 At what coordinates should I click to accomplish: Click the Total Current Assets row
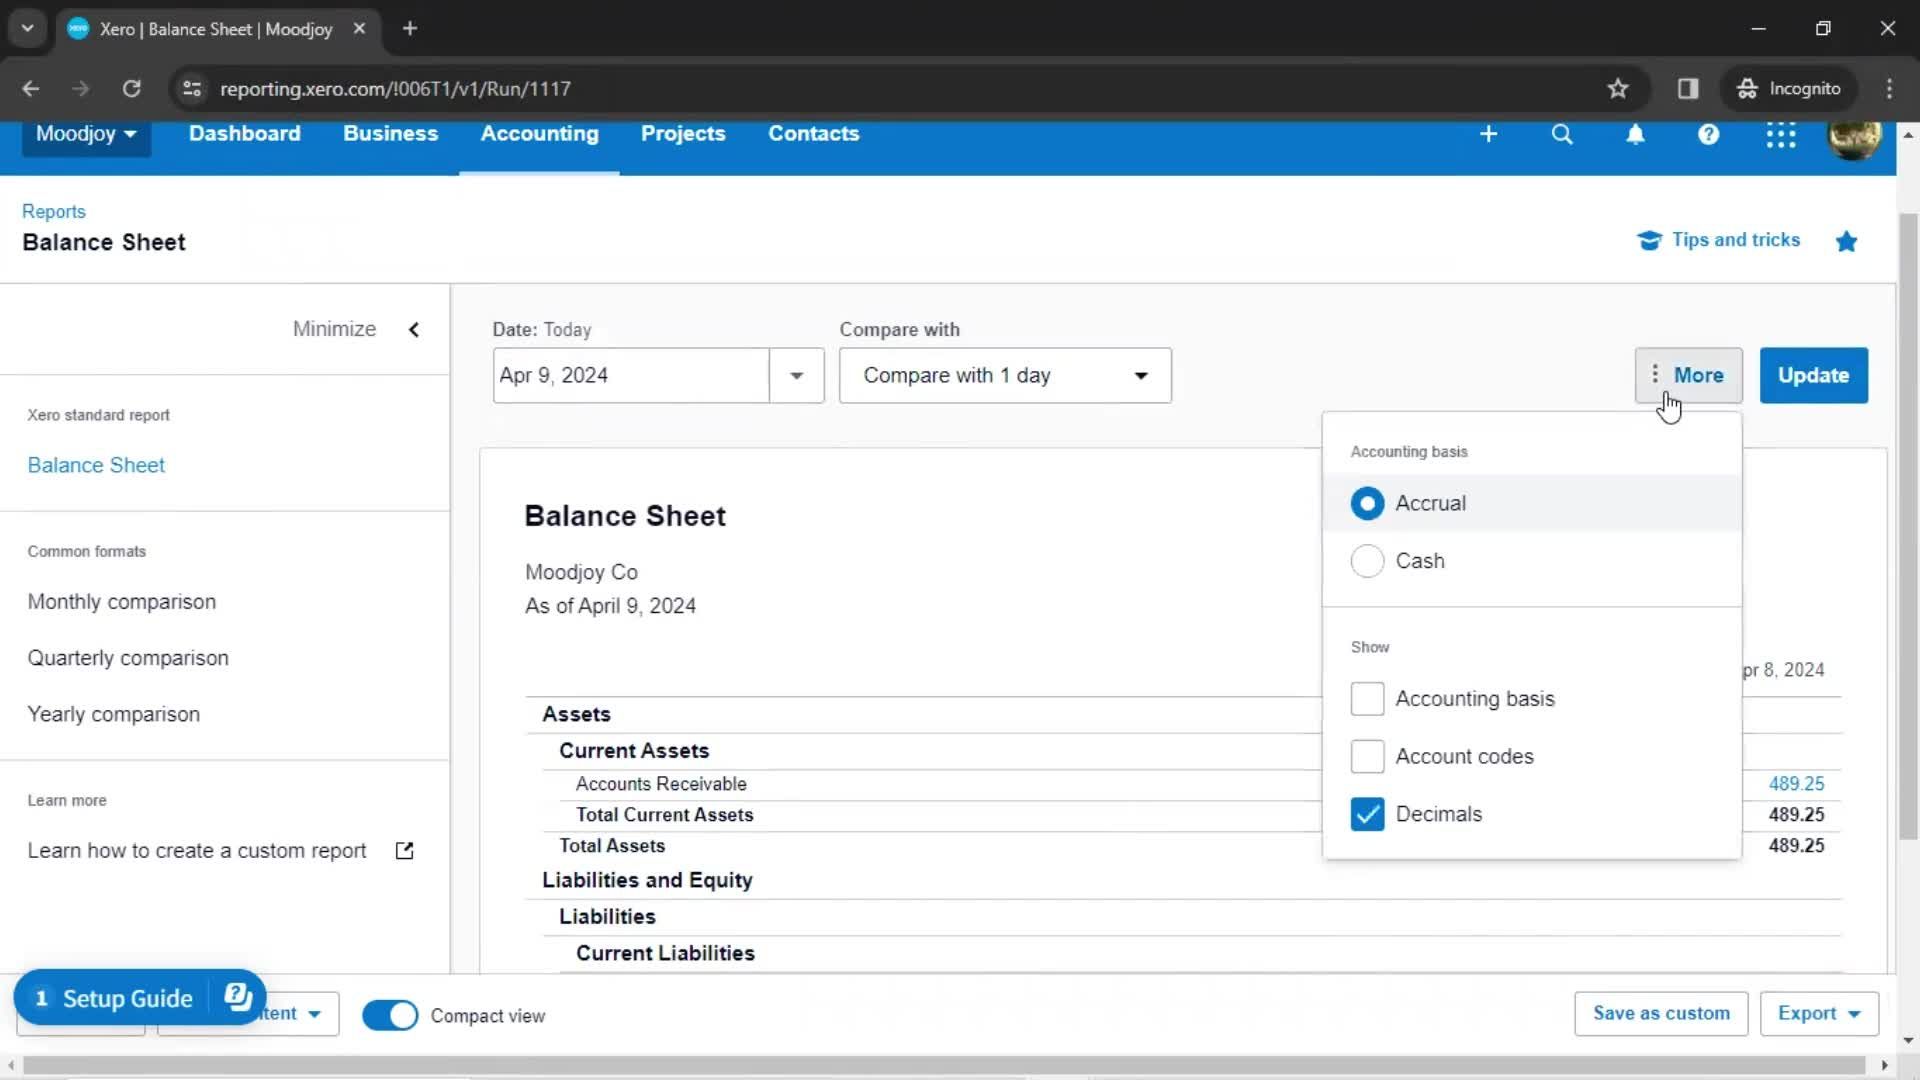(x=1193, y=815)
